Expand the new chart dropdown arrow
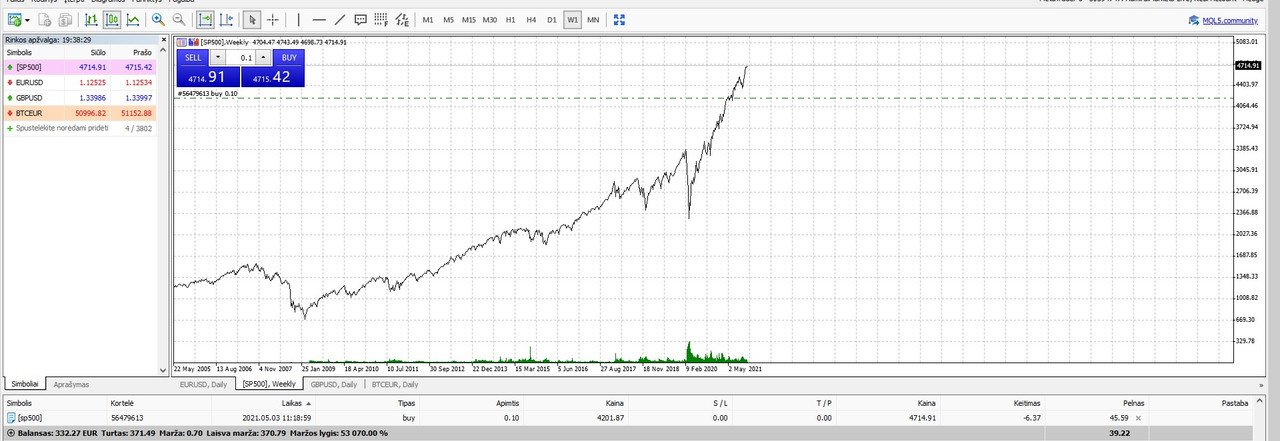The image size is (1280, 441). [x=27, y=20]
